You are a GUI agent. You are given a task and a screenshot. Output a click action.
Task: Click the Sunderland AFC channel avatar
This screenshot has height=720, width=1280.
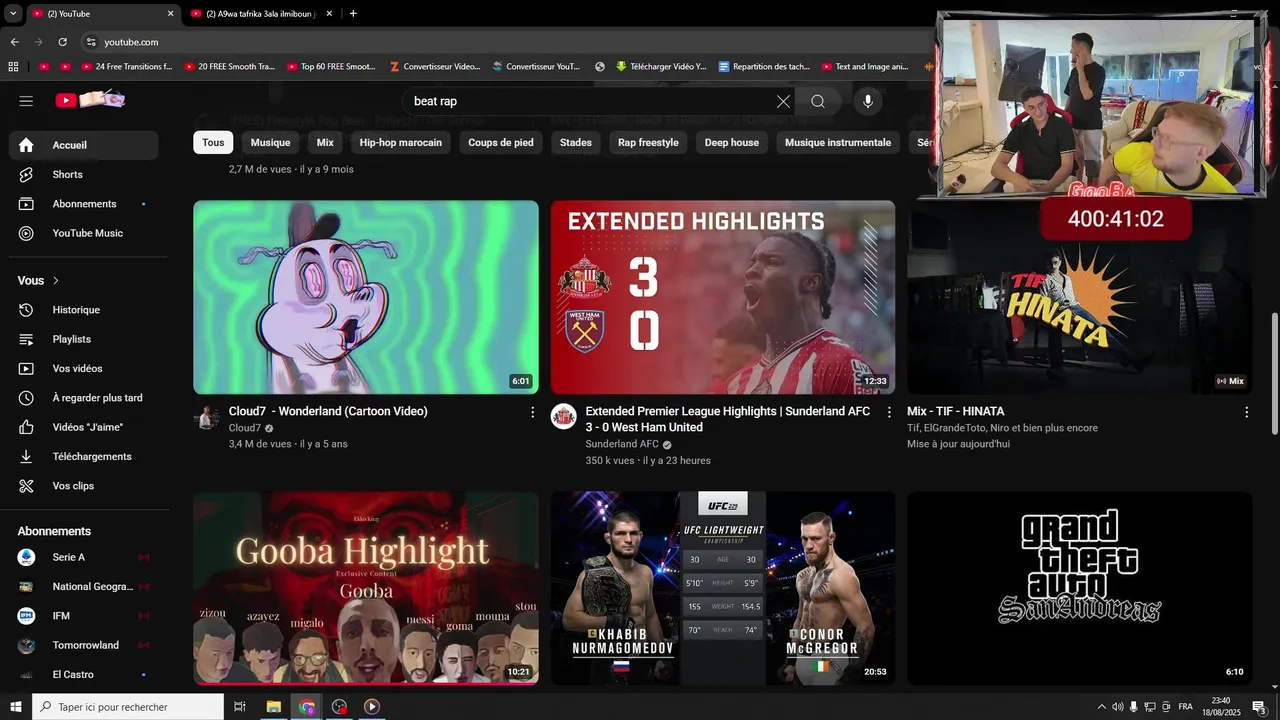tap(564, 417)
